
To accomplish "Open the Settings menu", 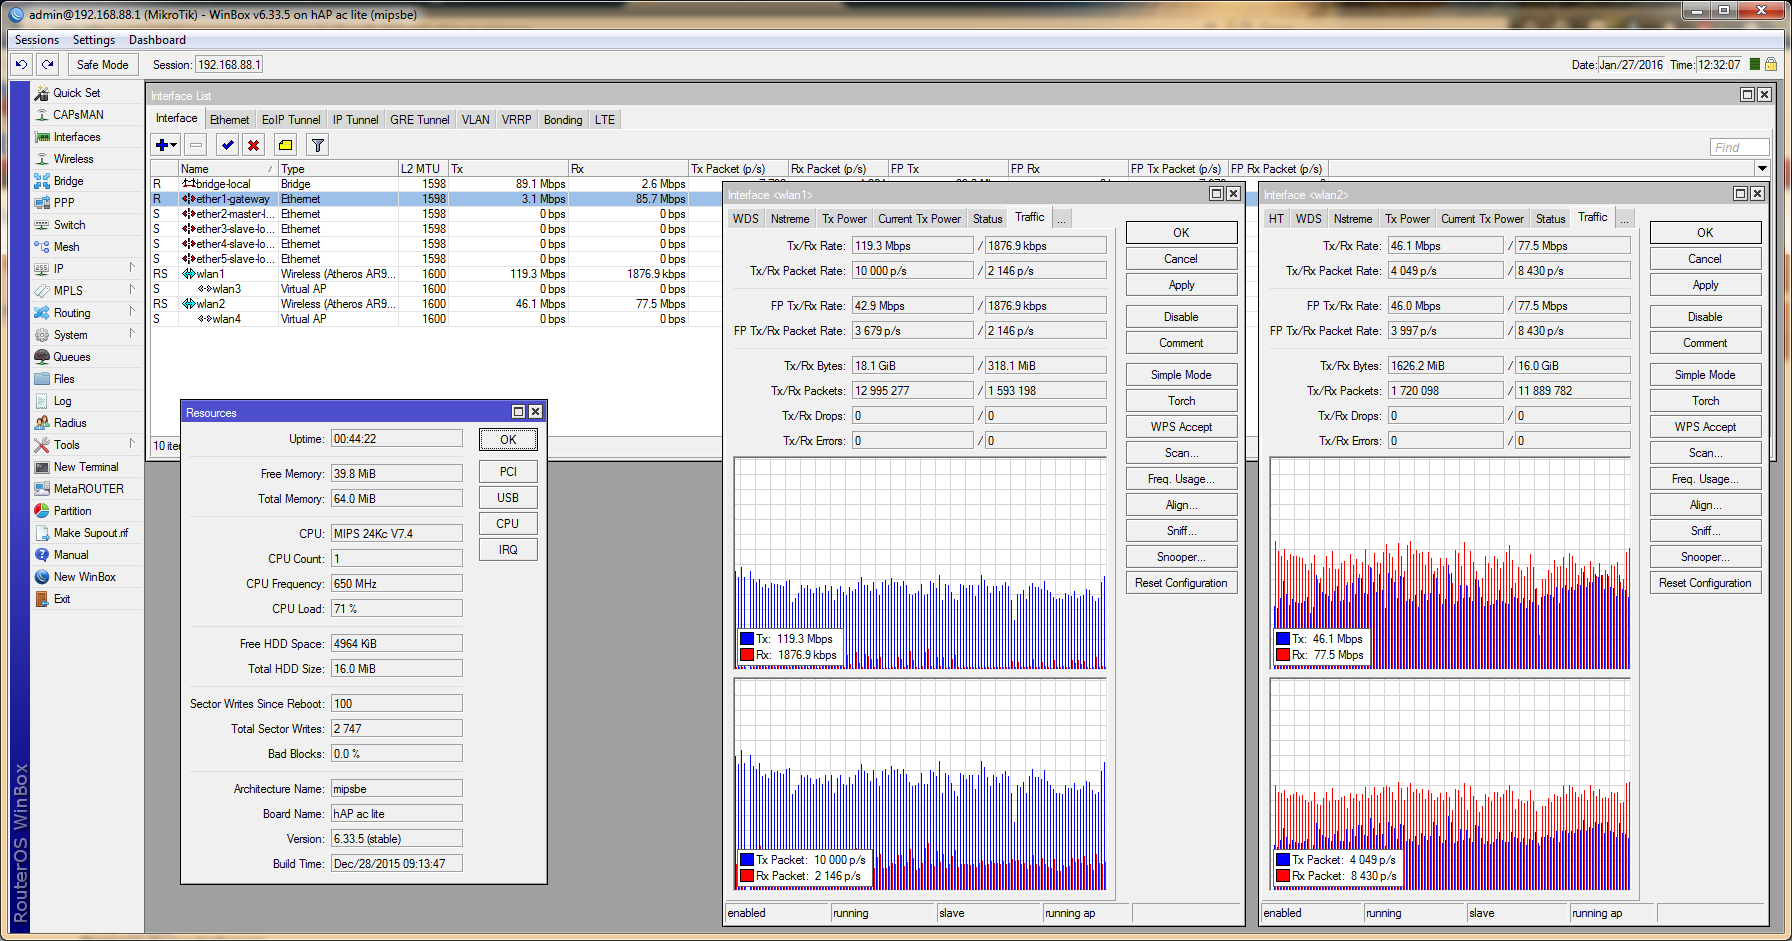I will click(93, 40).
